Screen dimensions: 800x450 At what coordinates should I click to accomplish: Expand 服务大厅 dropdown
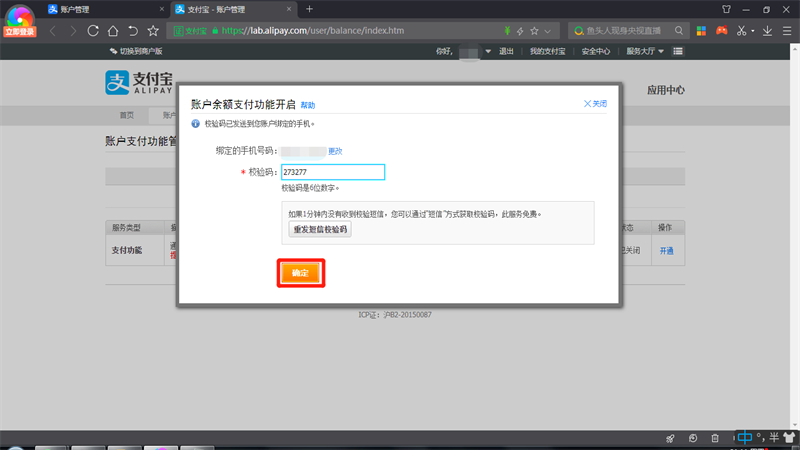645,51
